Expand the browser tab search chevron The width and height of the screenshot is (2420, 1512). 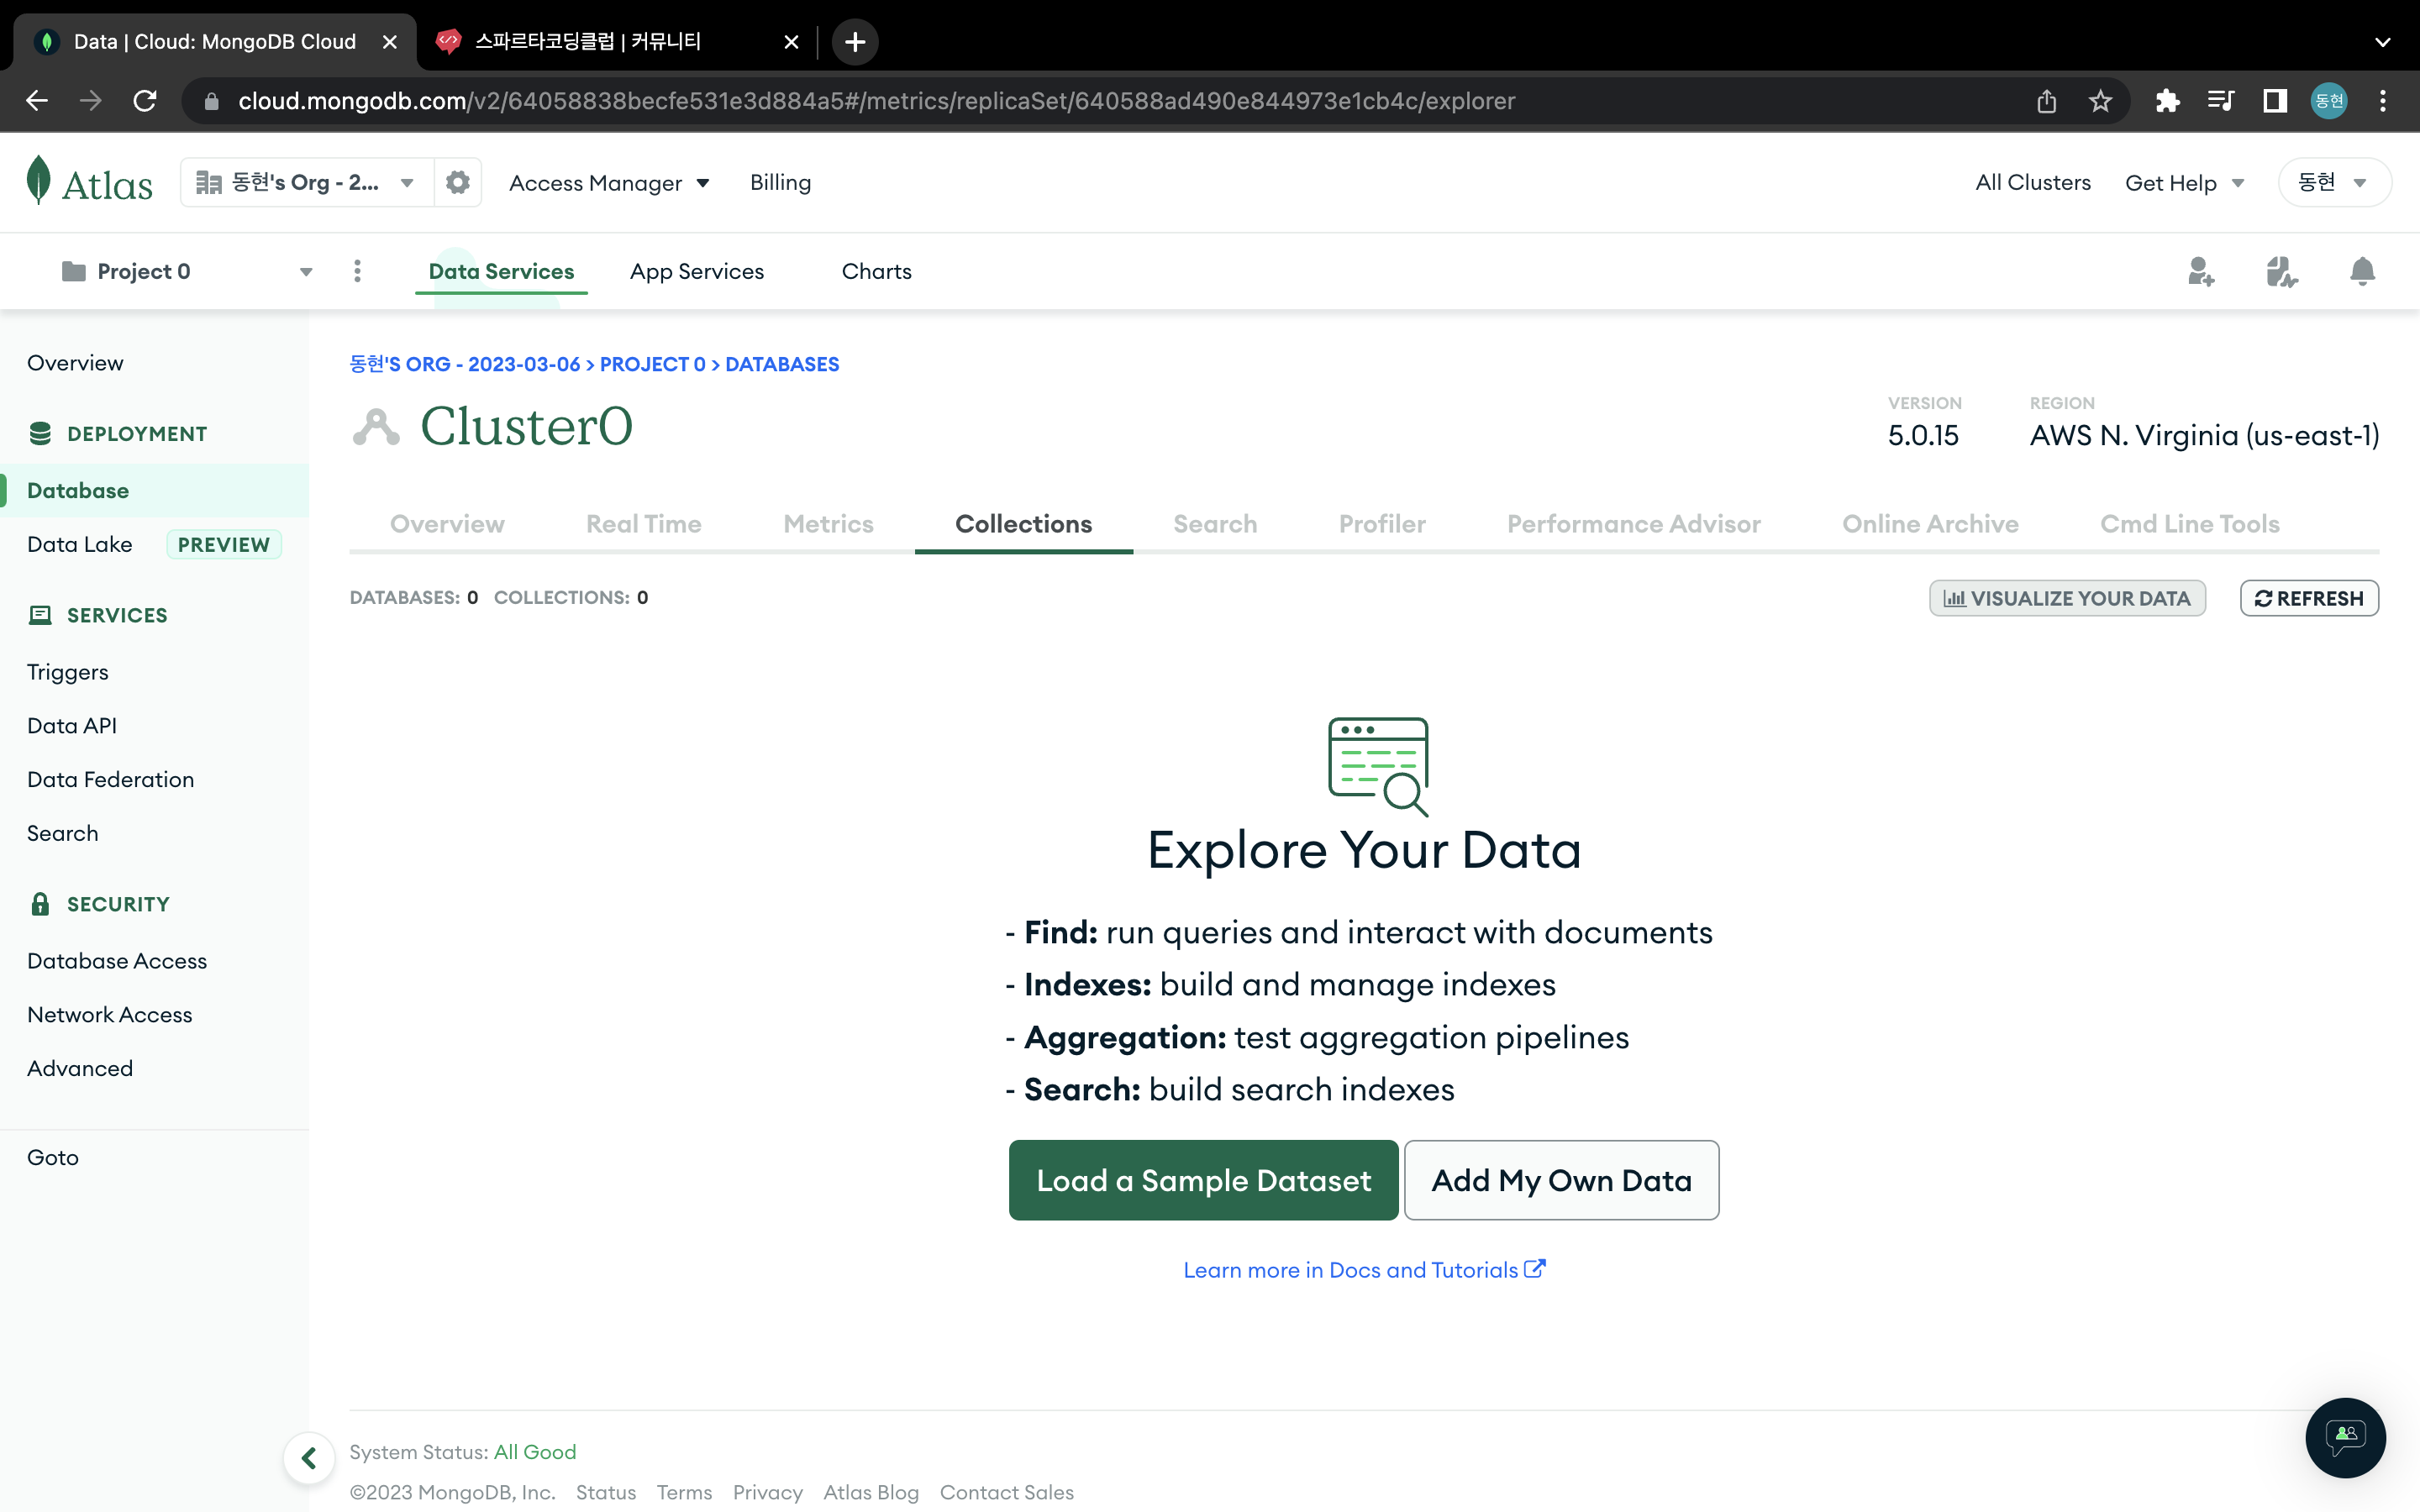2383,42
